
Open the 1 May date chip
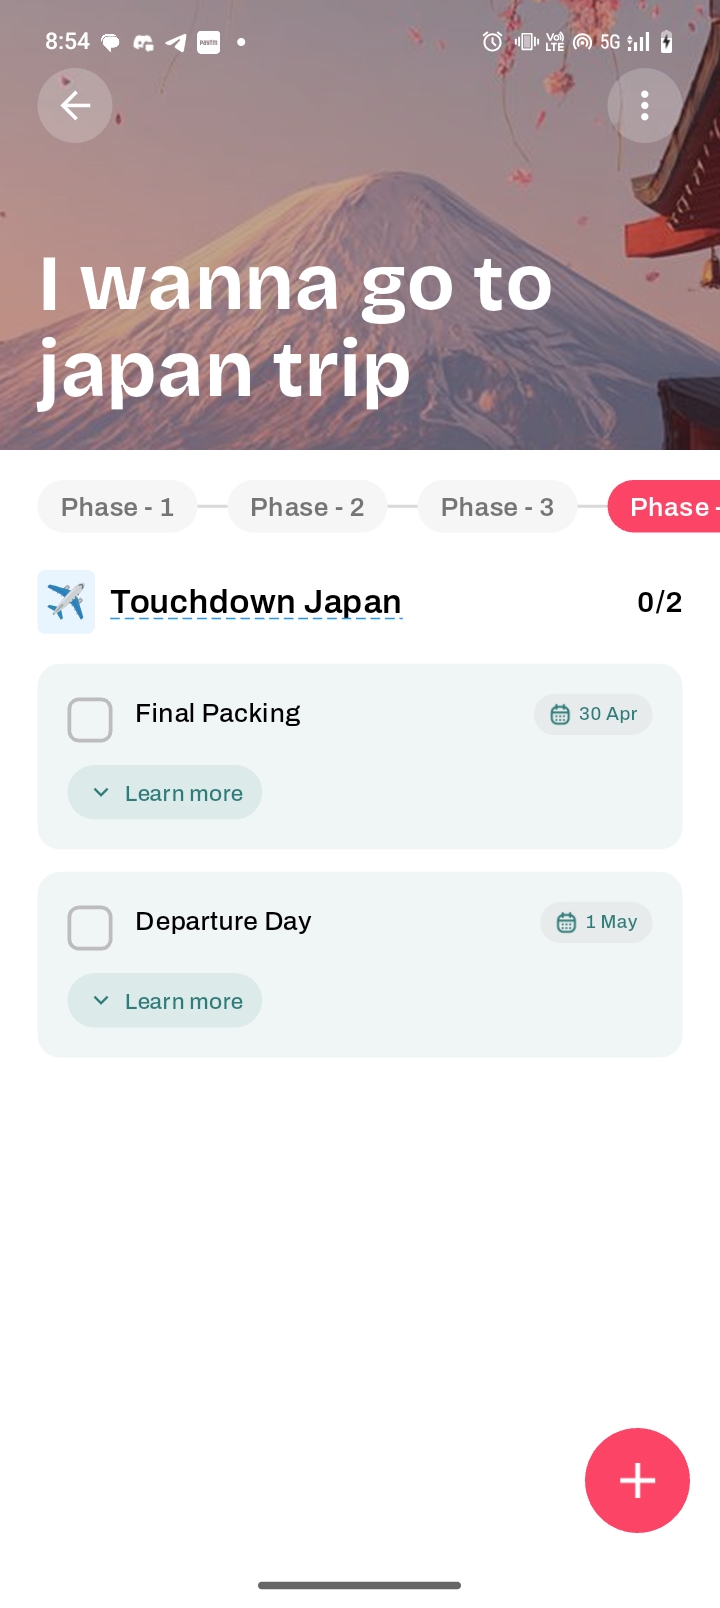pos(596,922)
